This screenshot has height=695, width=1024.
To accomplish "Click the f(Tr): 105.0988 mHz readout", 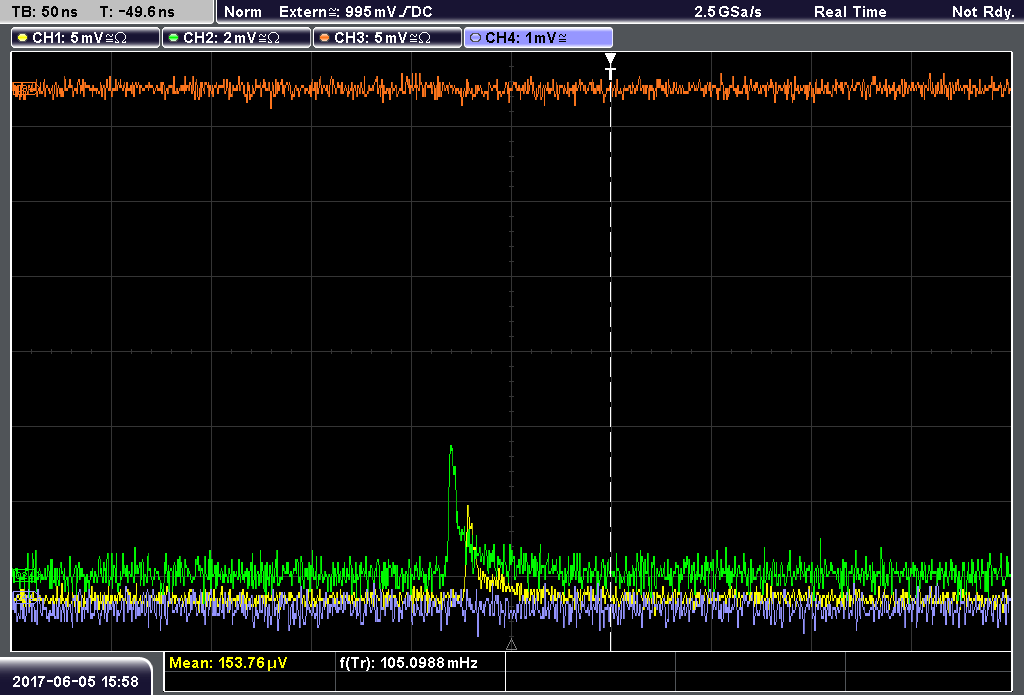I will [409, 663].
